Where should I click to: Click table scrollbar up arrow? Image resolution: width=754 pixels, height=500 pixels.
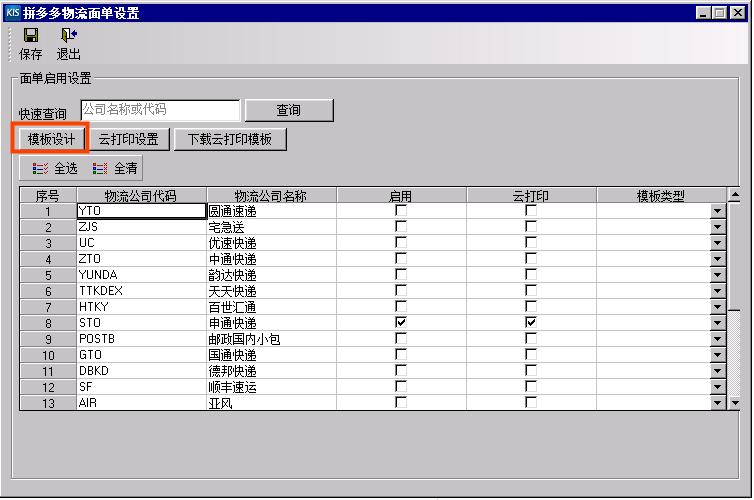tap(734, 195)
